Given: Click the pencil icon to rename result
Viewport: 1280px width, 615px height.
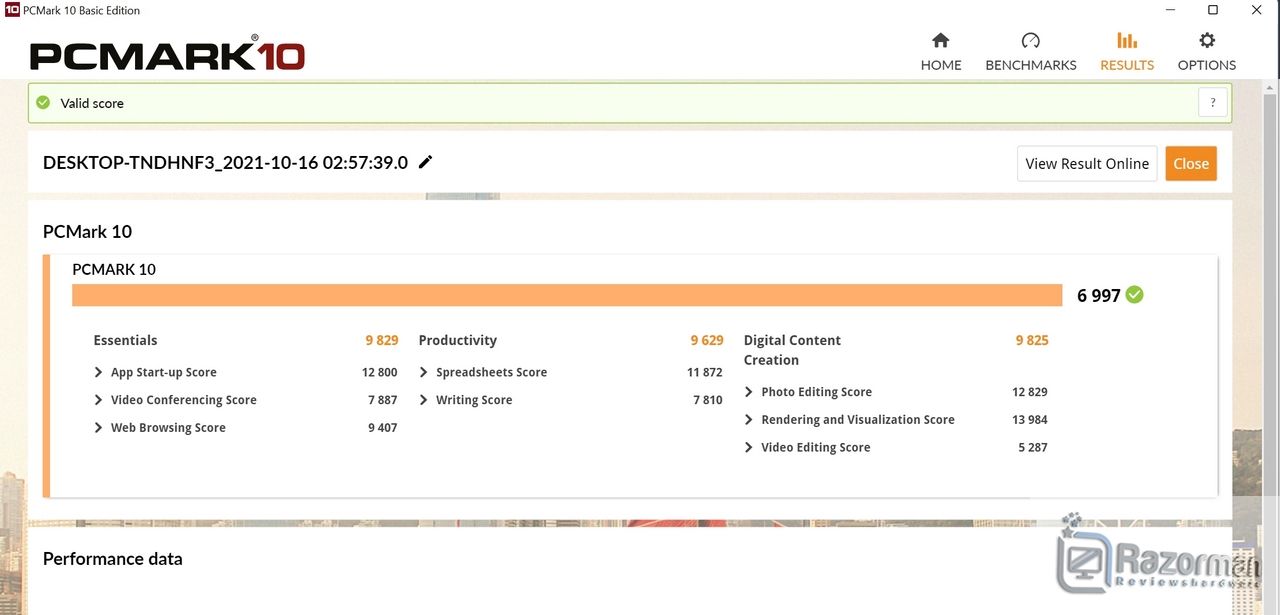Looking at the screenshot, I should 426,162.
